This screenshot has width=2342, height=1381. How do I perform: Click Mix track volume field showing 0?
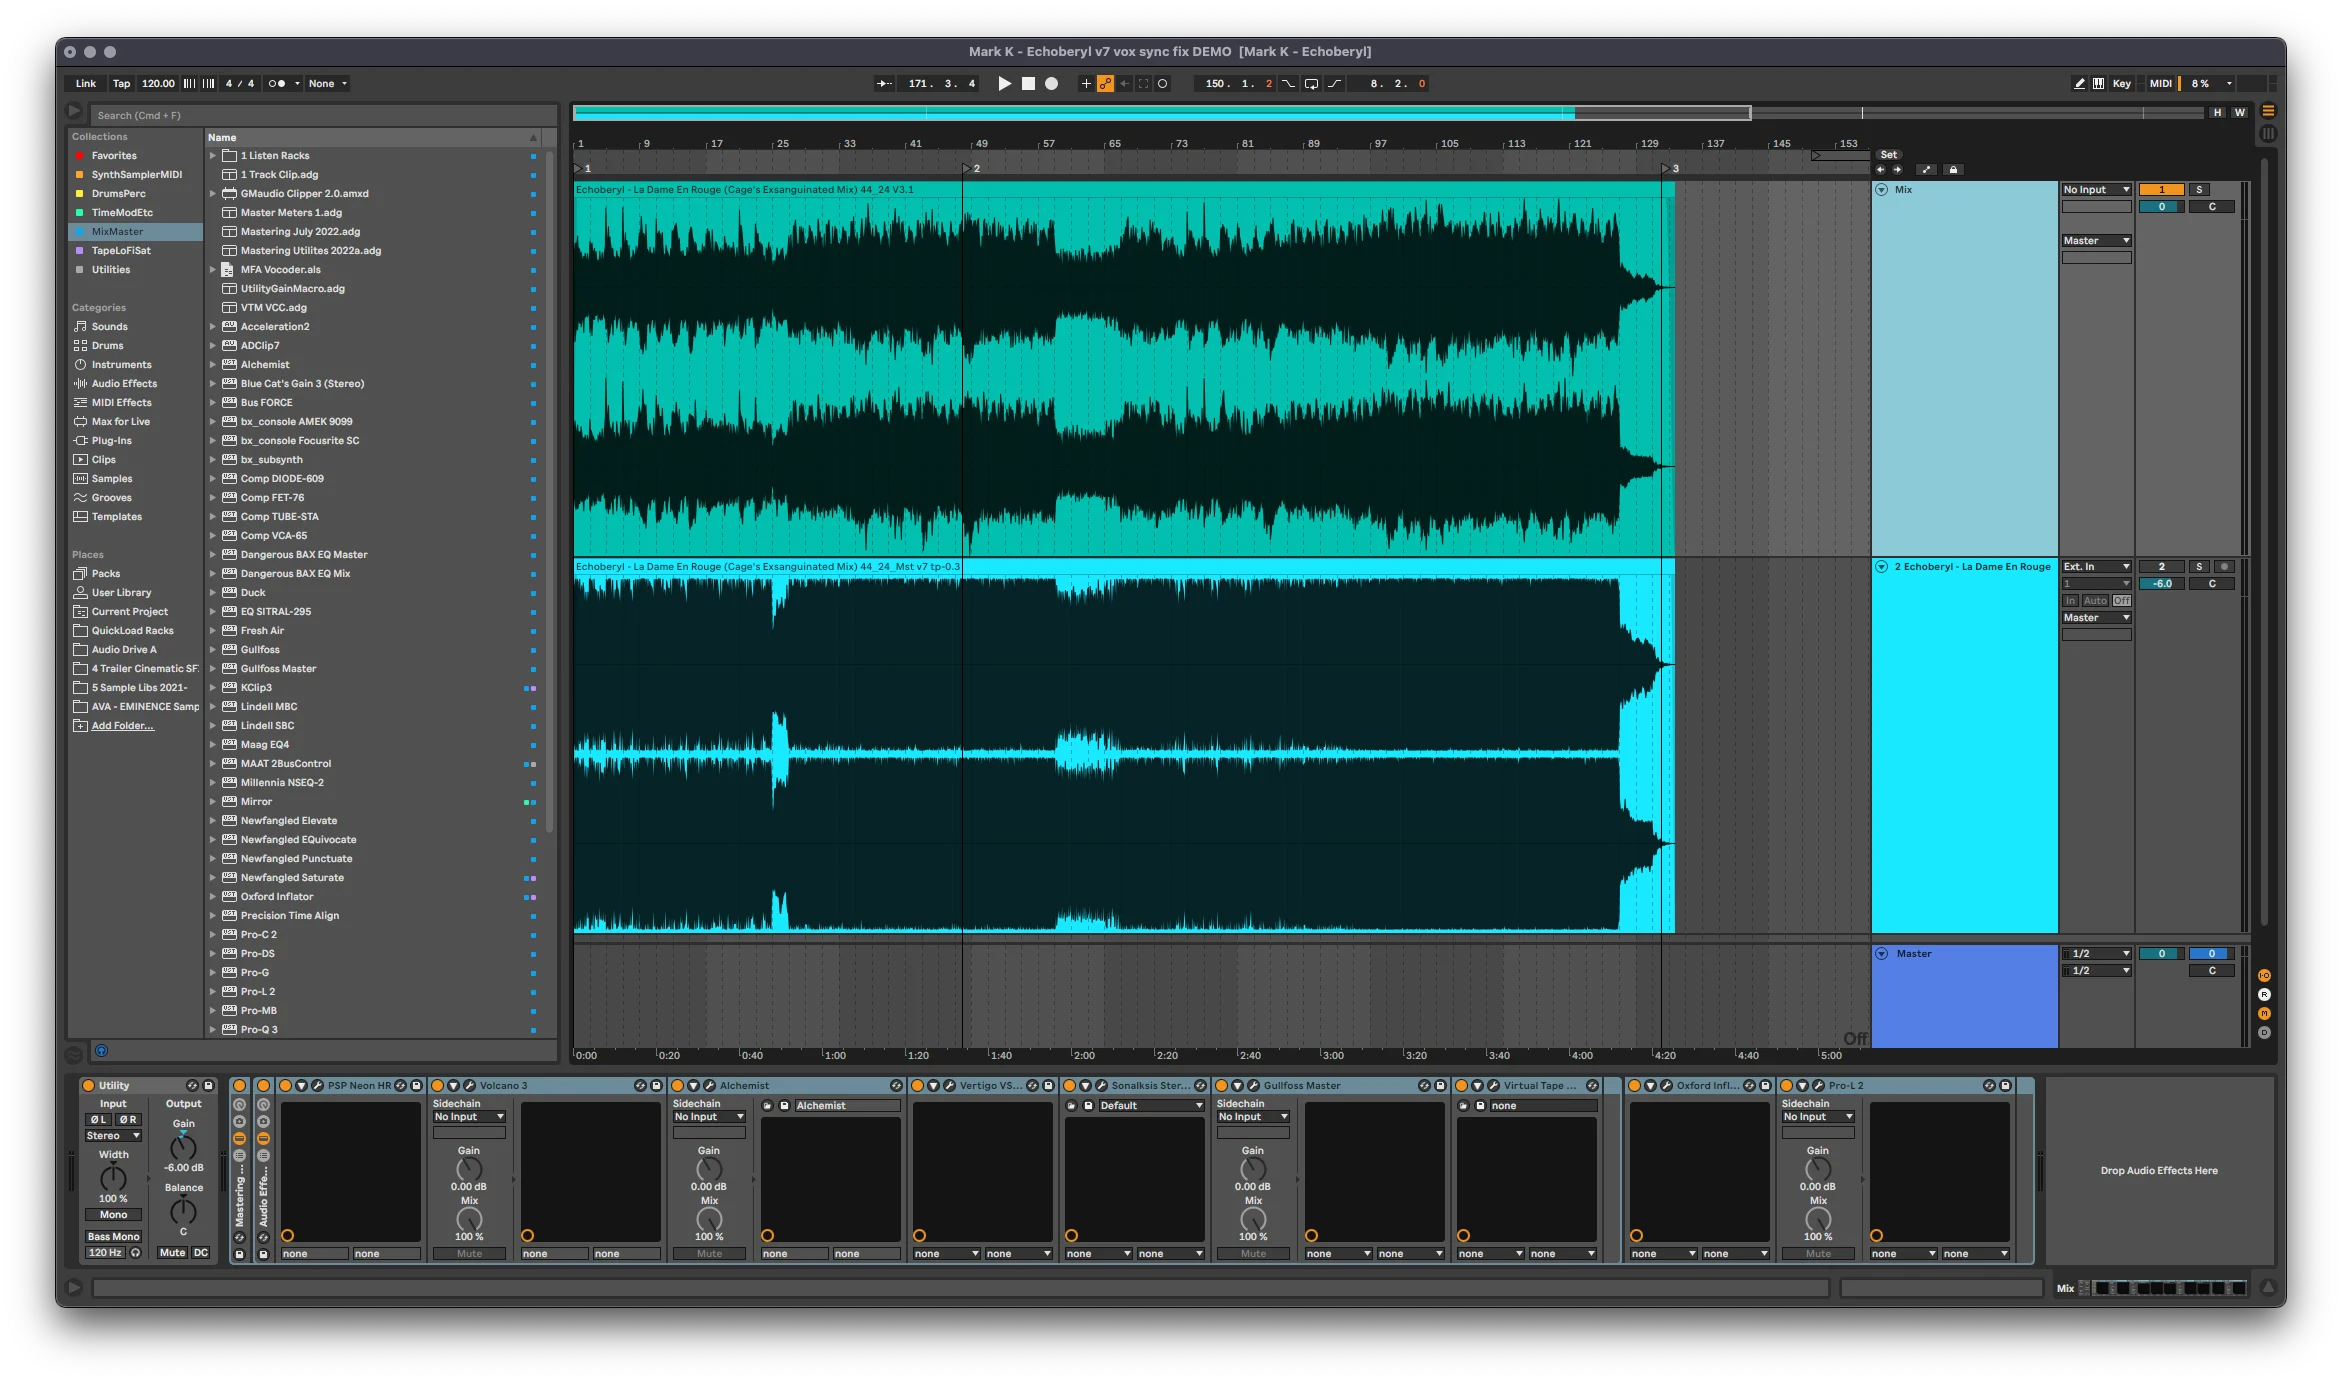(x=2161, y=207)
